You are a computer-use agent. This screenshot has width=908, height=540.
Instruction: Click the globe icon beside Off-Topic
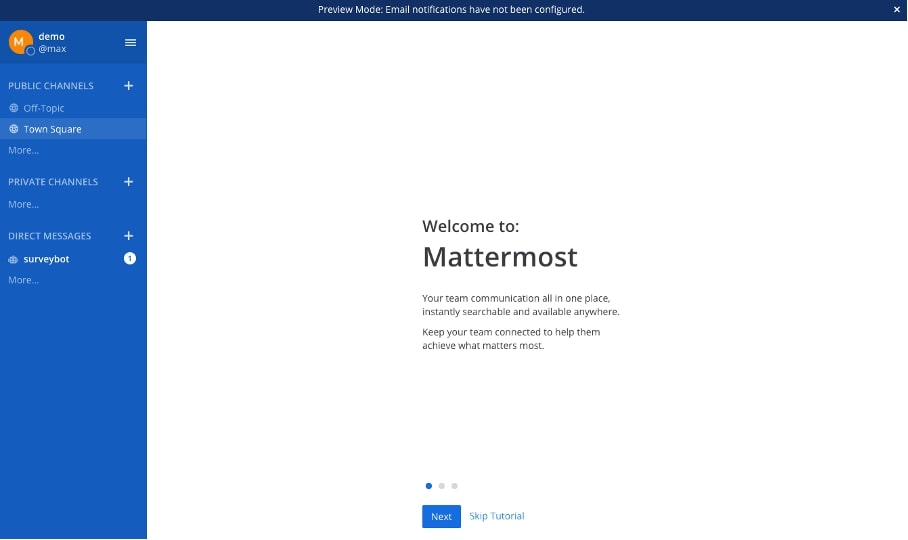coord(14,108)
